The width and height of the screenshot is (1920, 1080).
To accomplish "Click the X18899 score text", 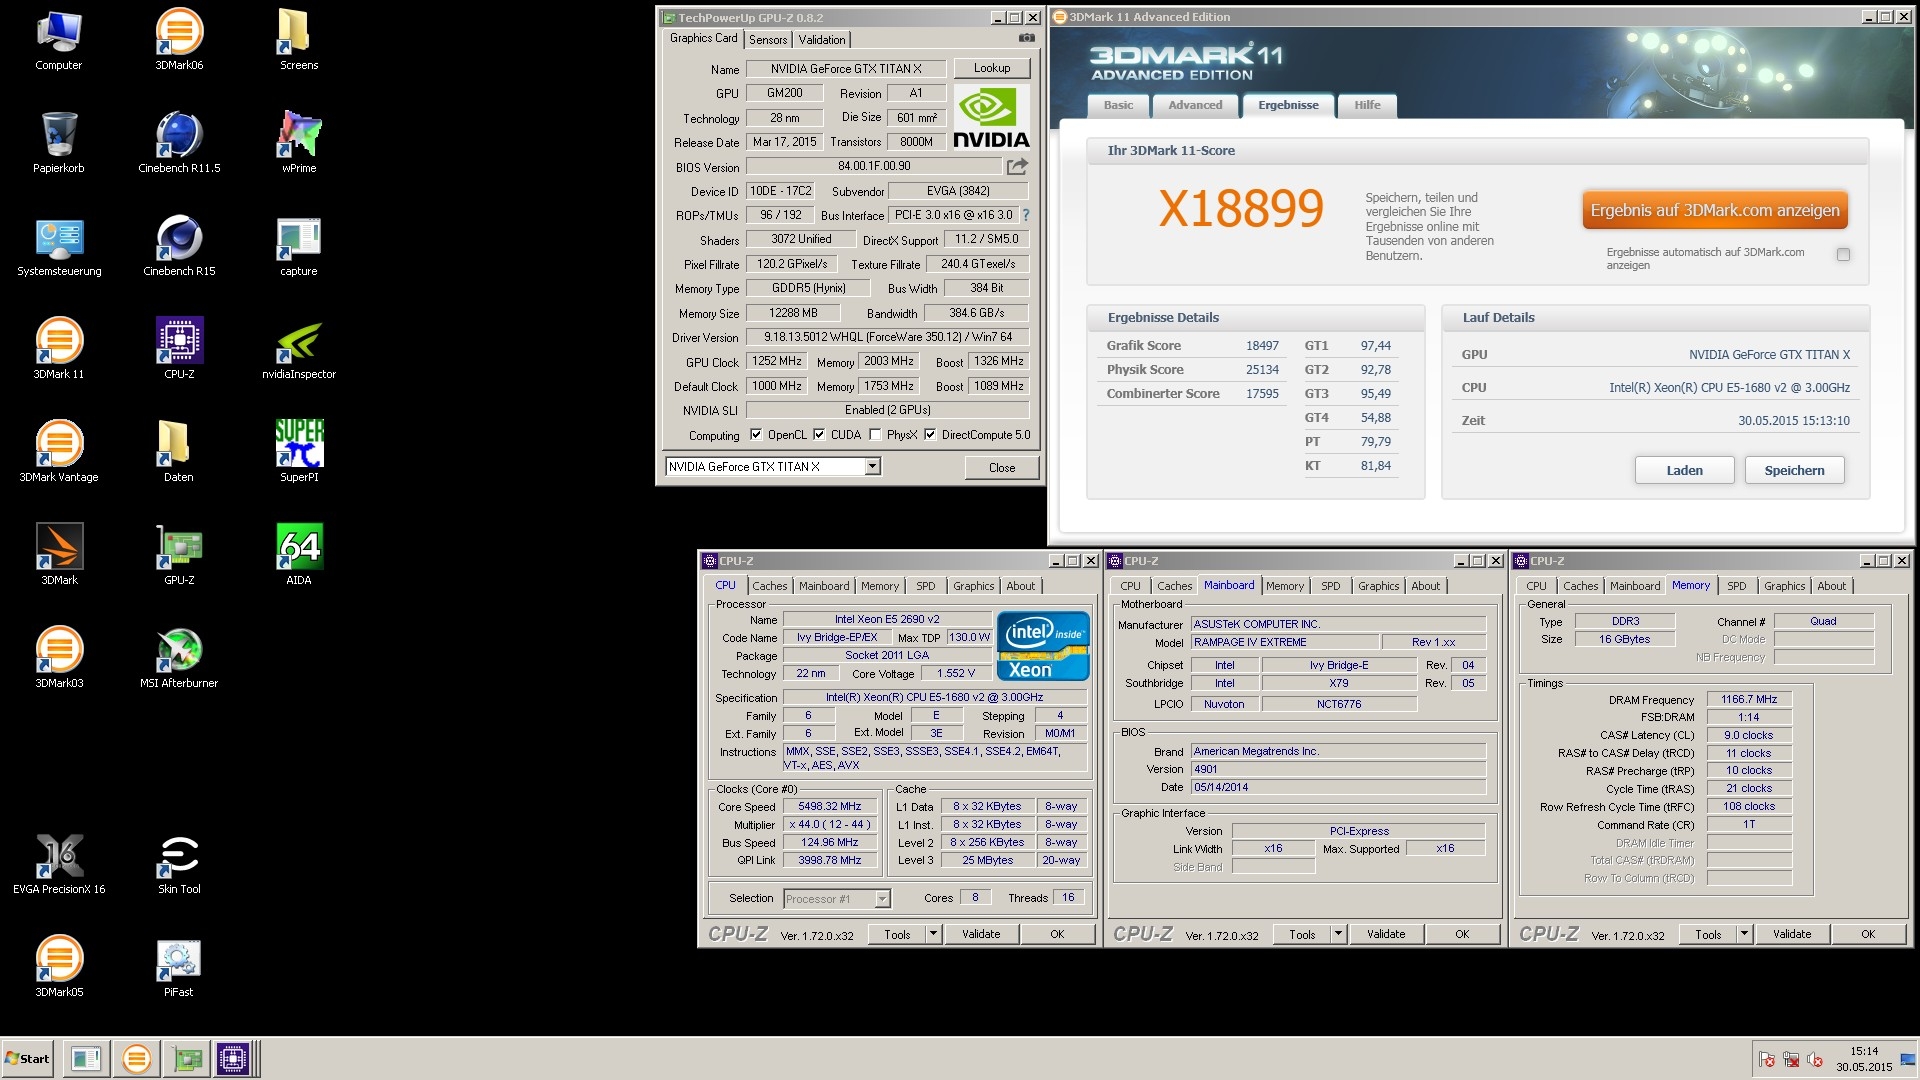I will pos(1240,208).
